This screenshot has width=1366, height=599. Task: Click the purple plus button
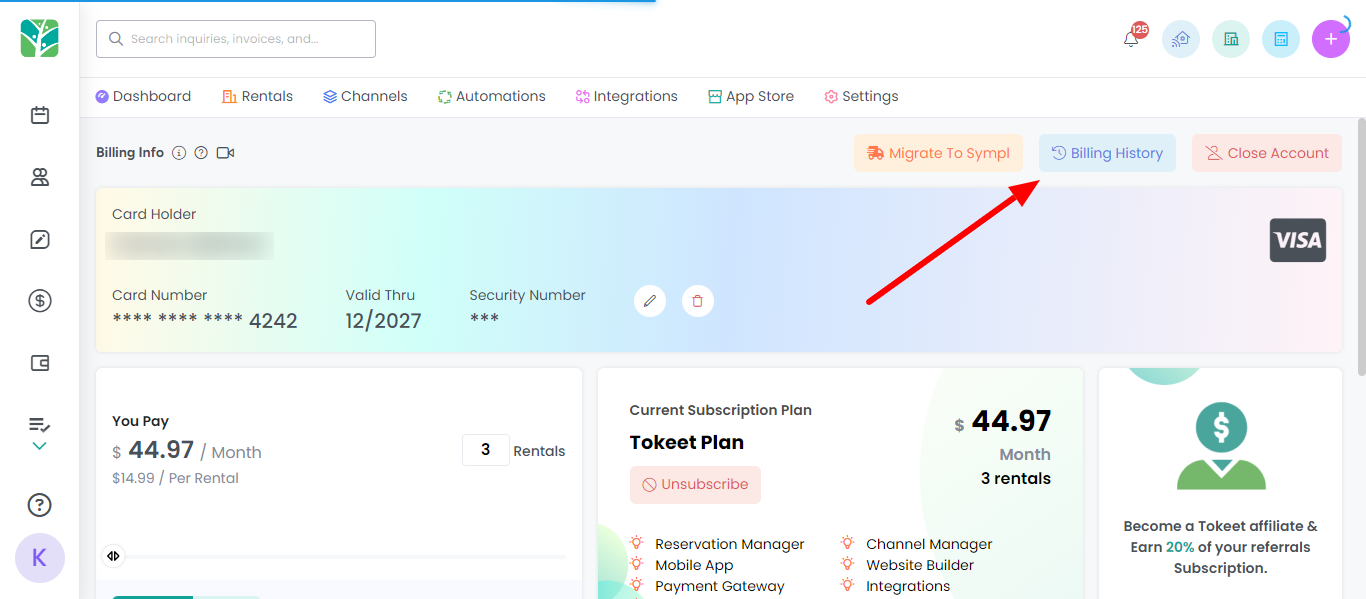point(1331,39)
